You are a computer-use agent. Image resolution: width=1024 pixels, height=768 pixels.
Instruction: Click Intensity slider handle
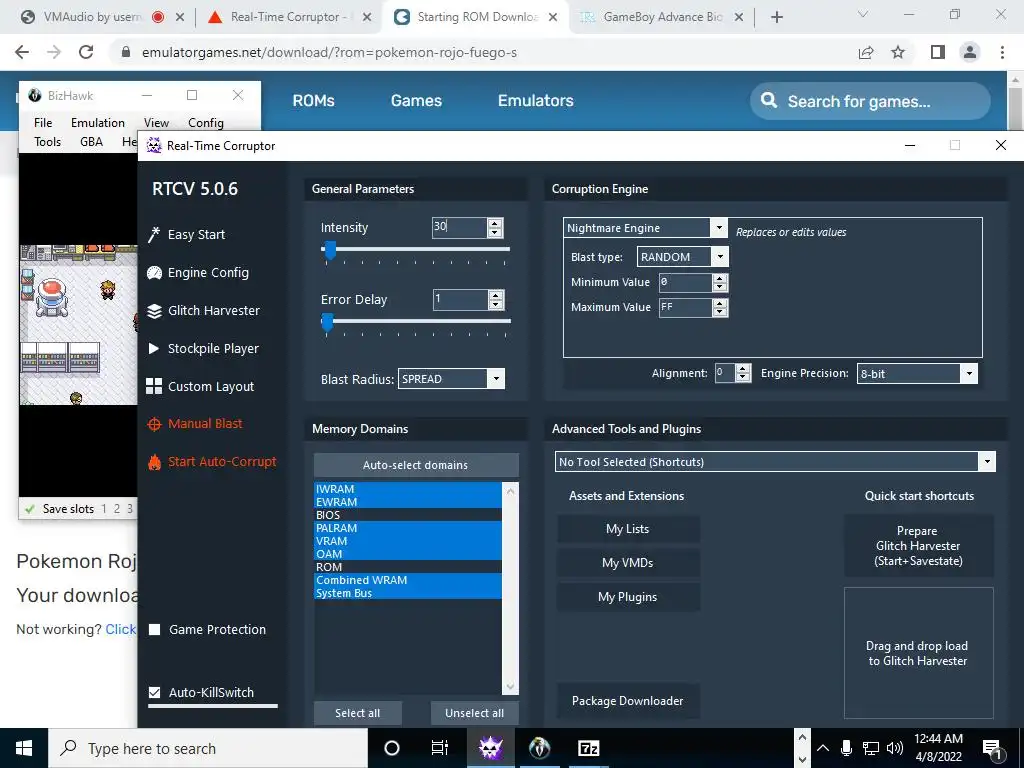coord(330,250)
